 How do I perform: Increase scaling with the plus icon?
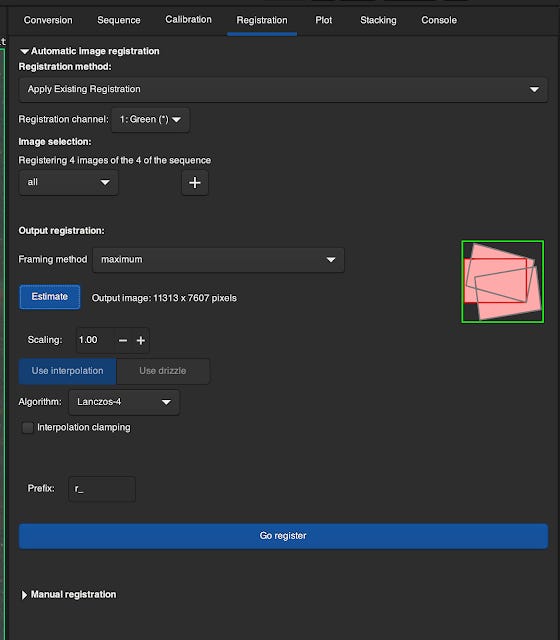[x=140, y=340]
